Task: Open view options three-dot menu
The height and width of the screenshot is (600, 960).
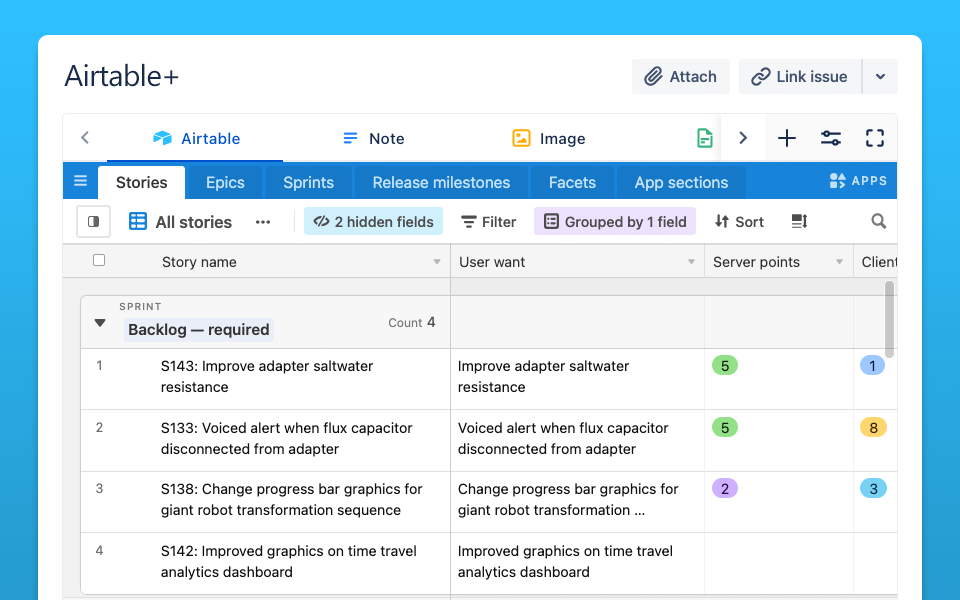Action: (263, 222)
